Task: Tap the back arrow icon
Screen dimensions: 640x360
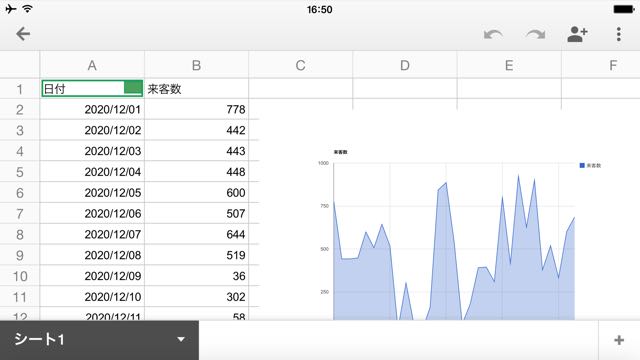Action: pyautogui.click(x=23, y=34)
